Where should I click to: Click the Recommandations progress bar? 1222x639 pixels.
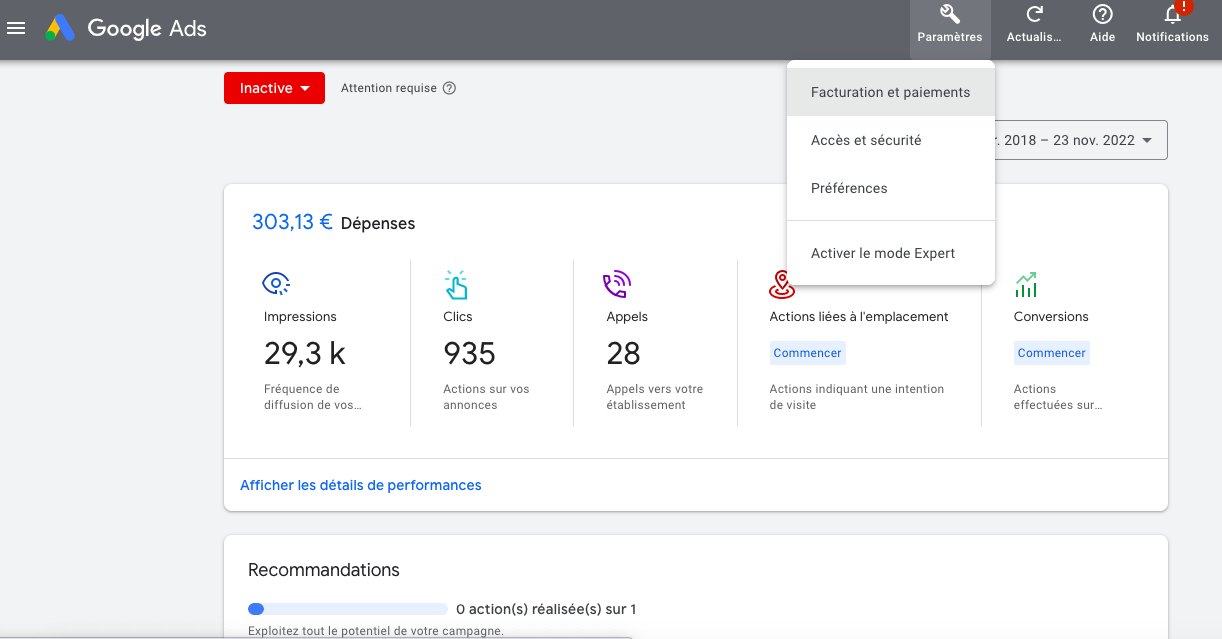coord(347,609)
